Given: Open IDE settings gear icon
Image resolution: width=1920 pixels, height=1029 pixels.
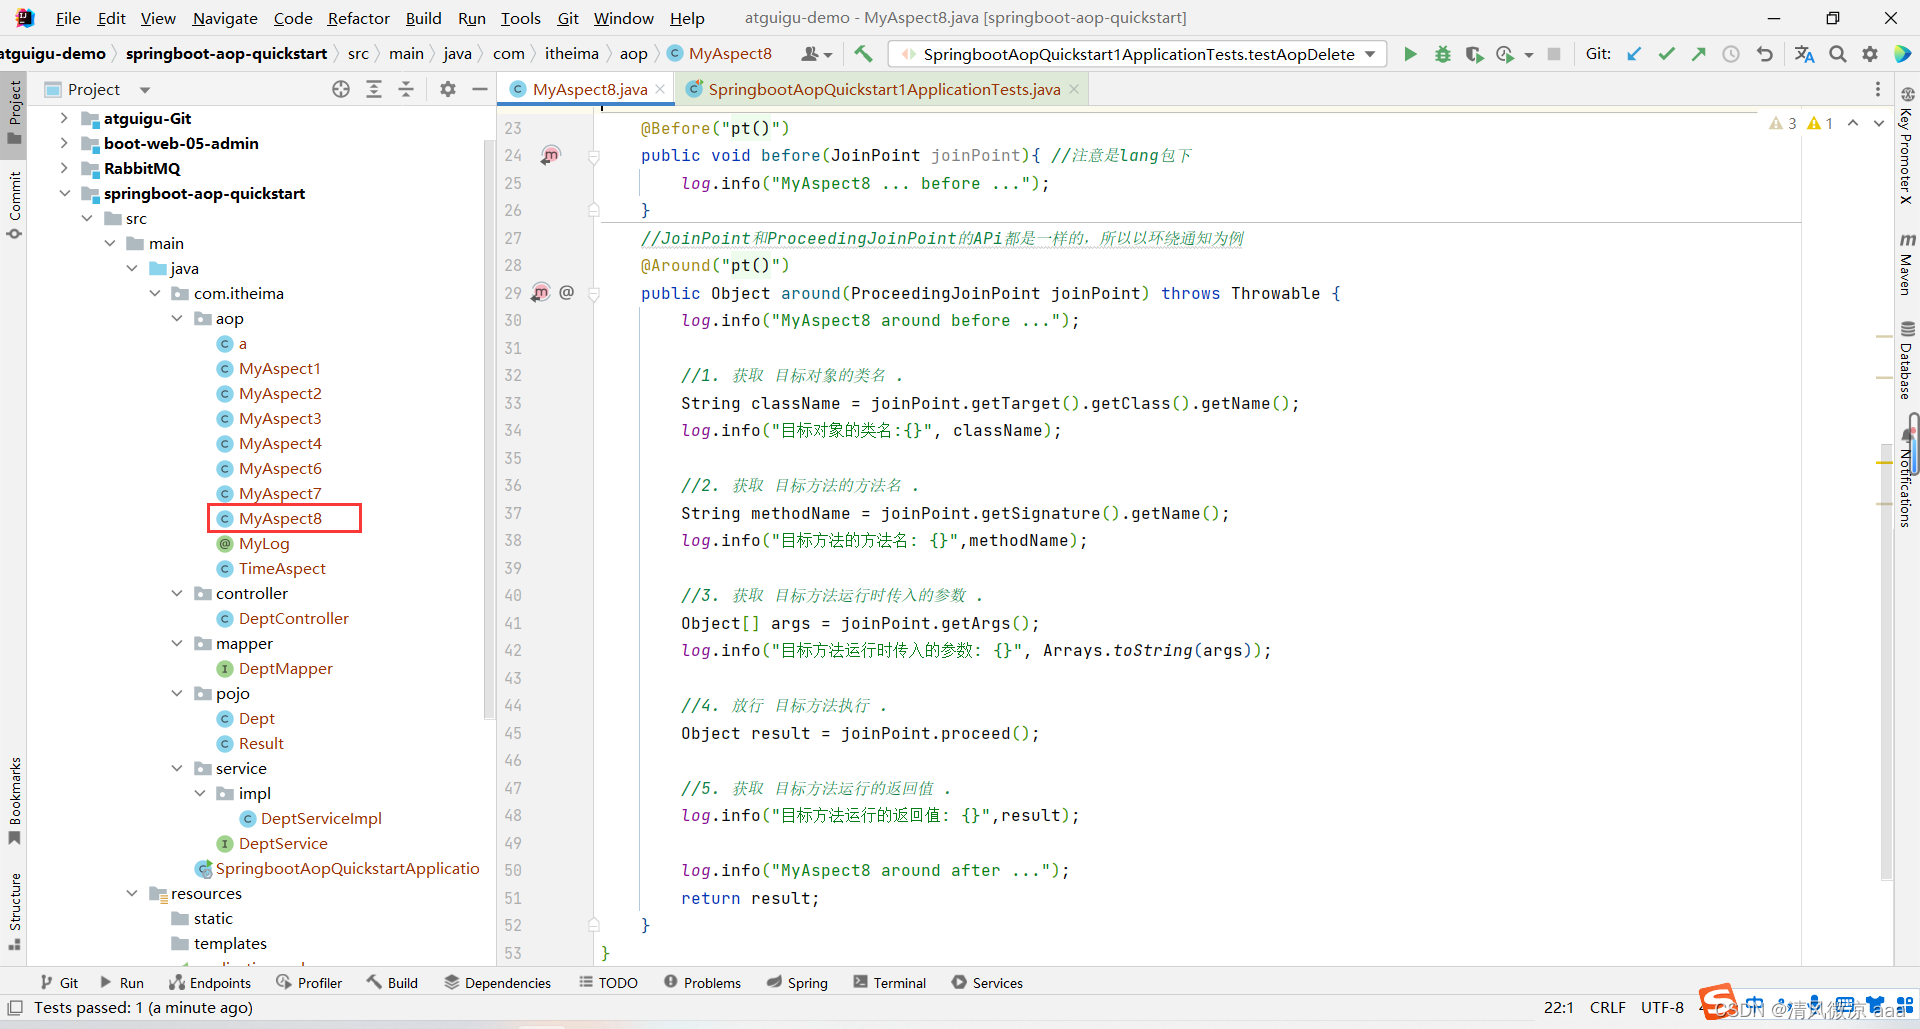Looking at the screenshot, I should coord(1870,54).
